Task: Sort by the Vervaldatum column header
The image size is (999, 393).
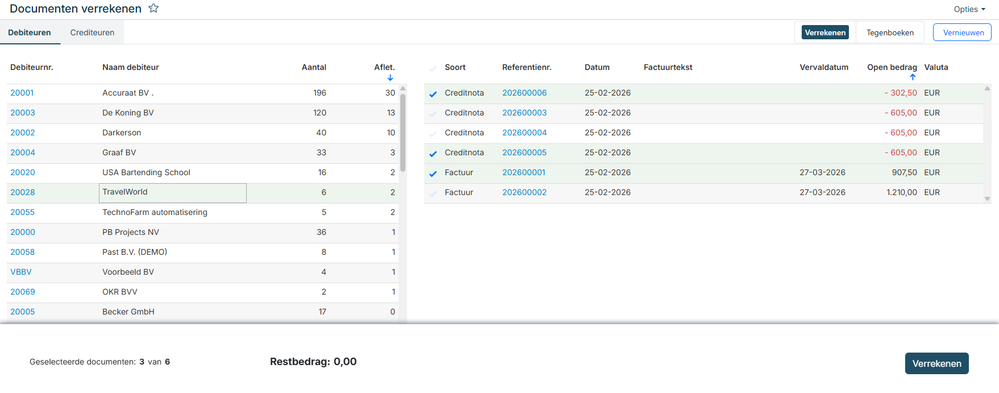Action: tap(824, 68)
